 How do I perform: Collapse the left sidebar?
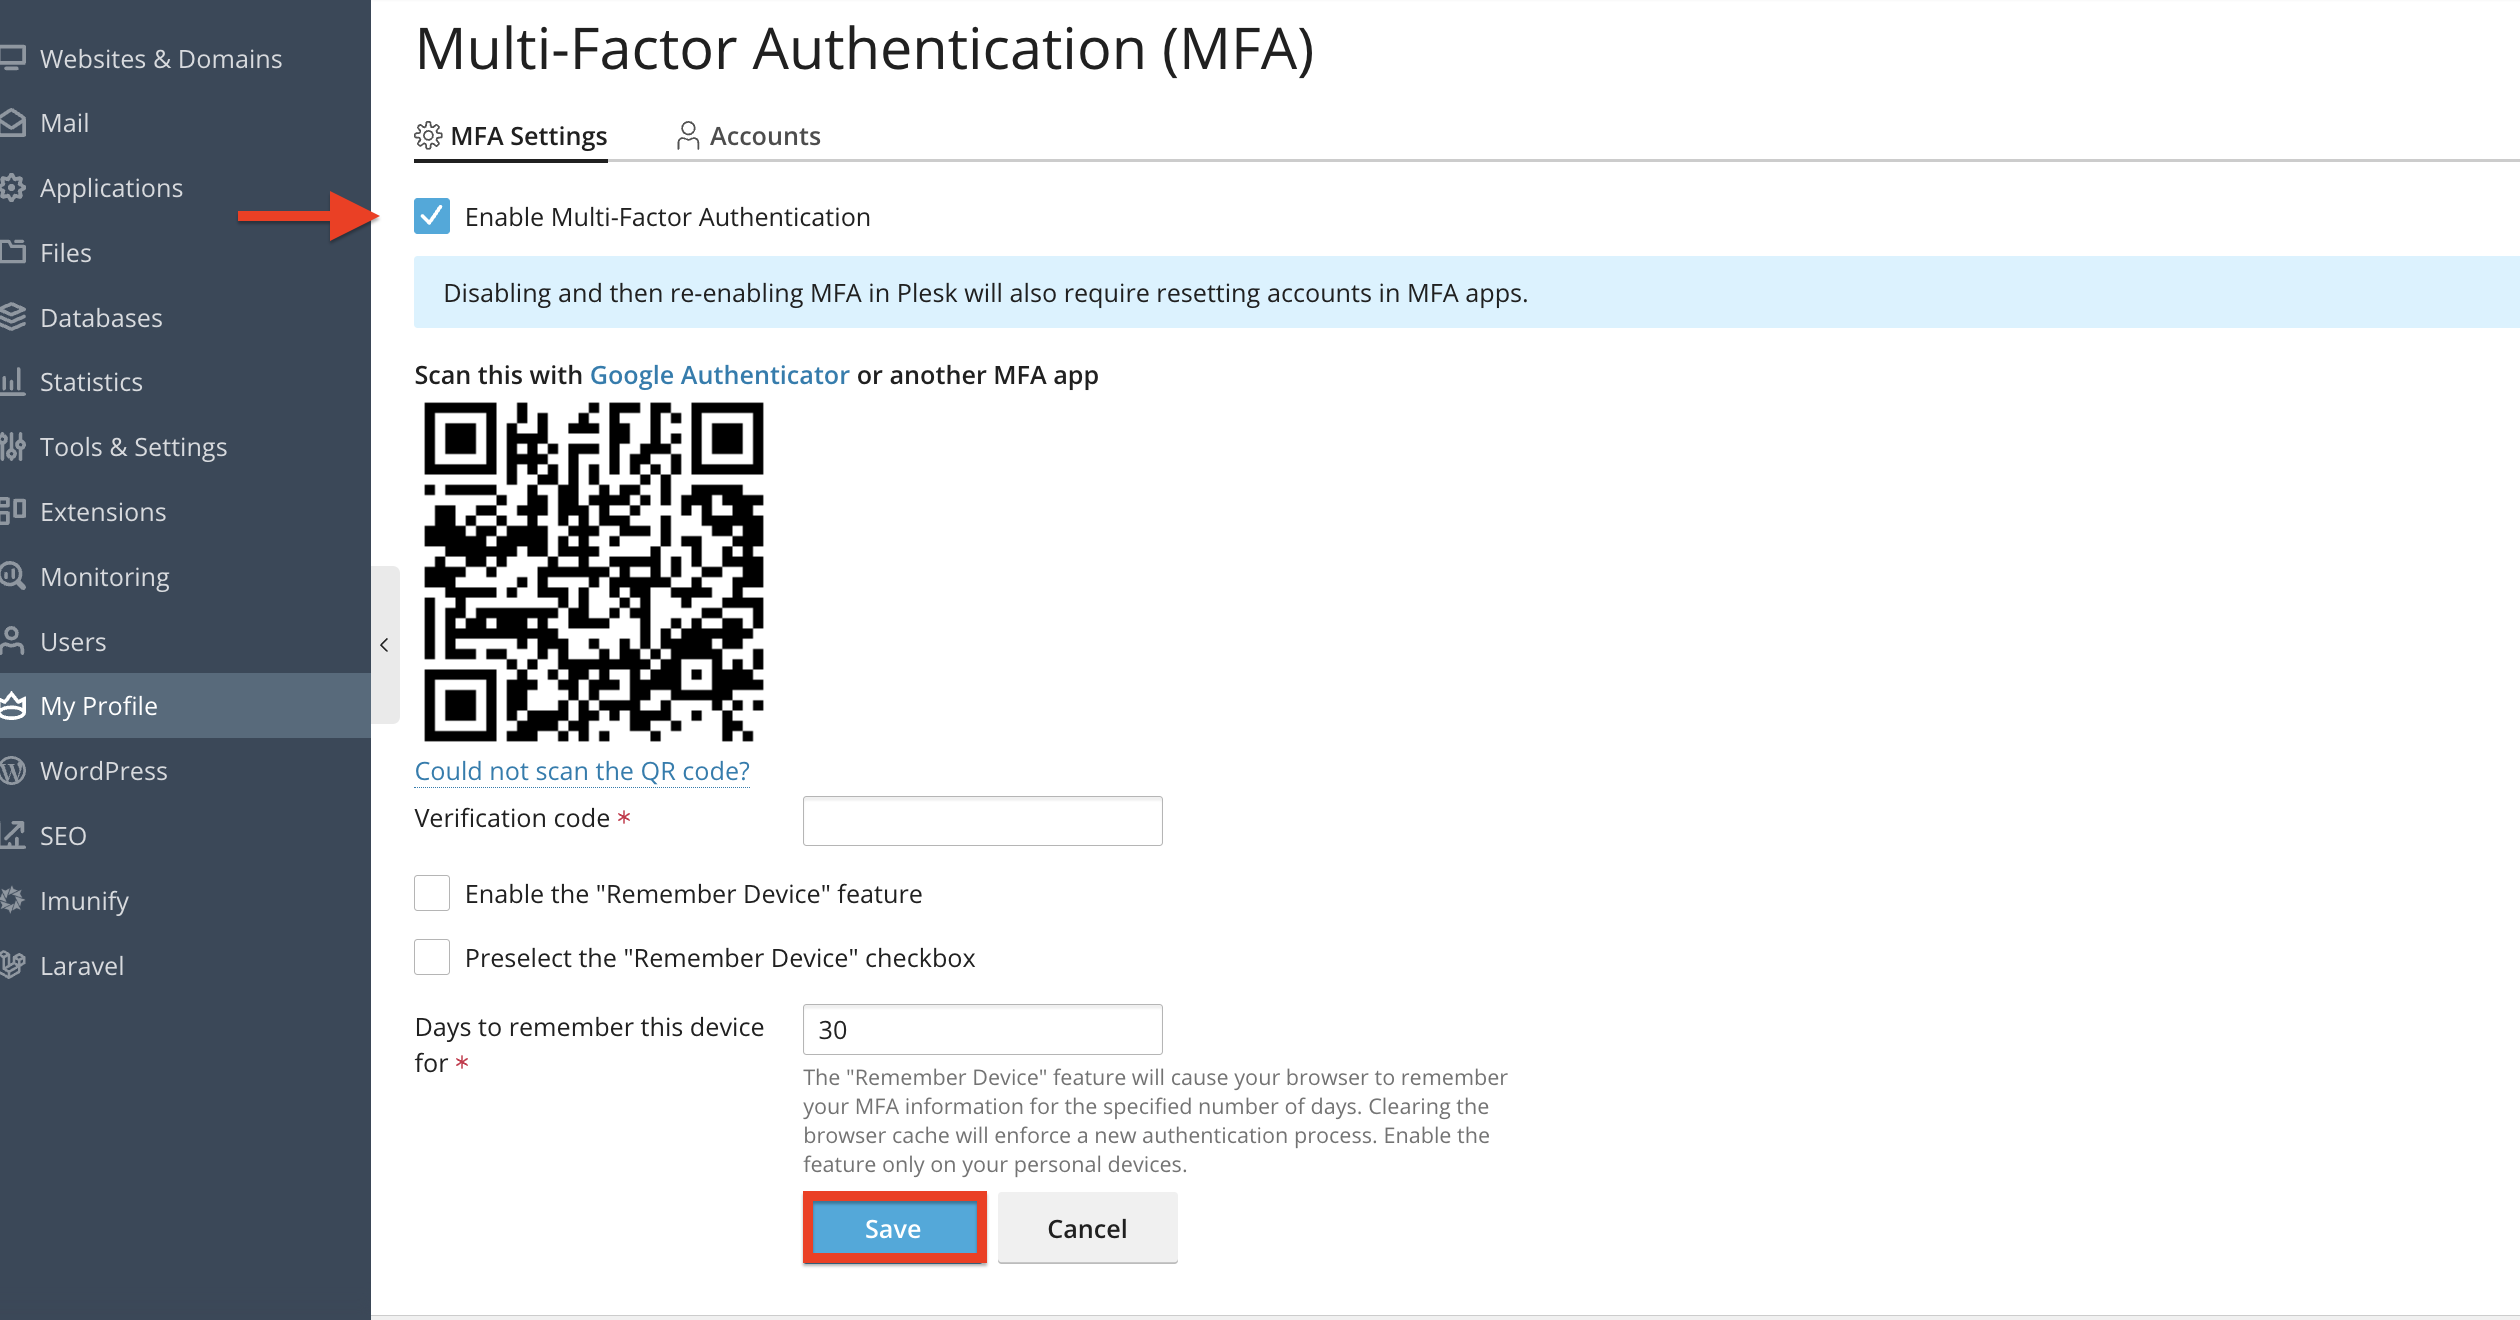coord(385,645)
